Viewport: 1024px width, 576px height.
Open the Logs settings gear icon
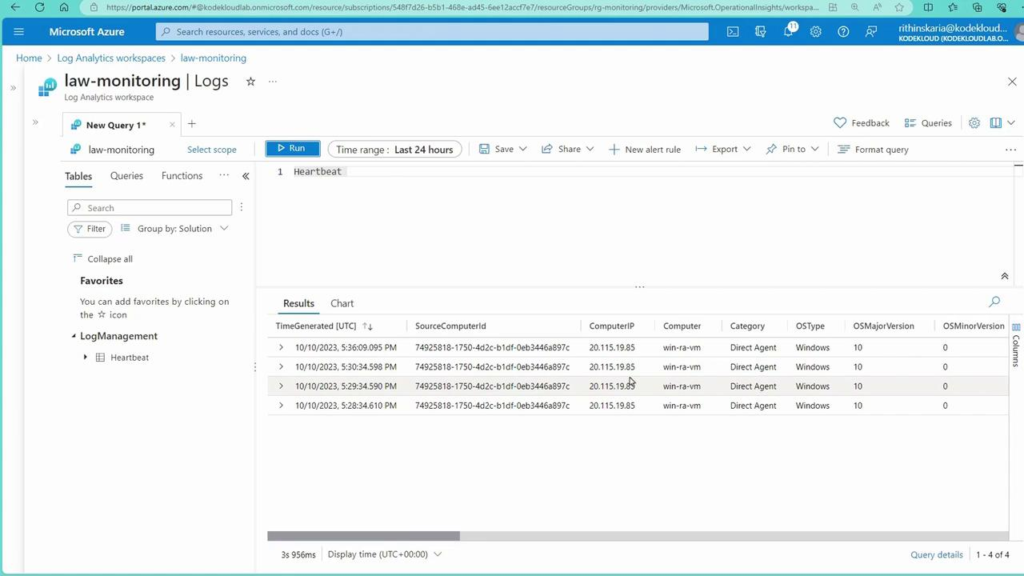point(975,122)
